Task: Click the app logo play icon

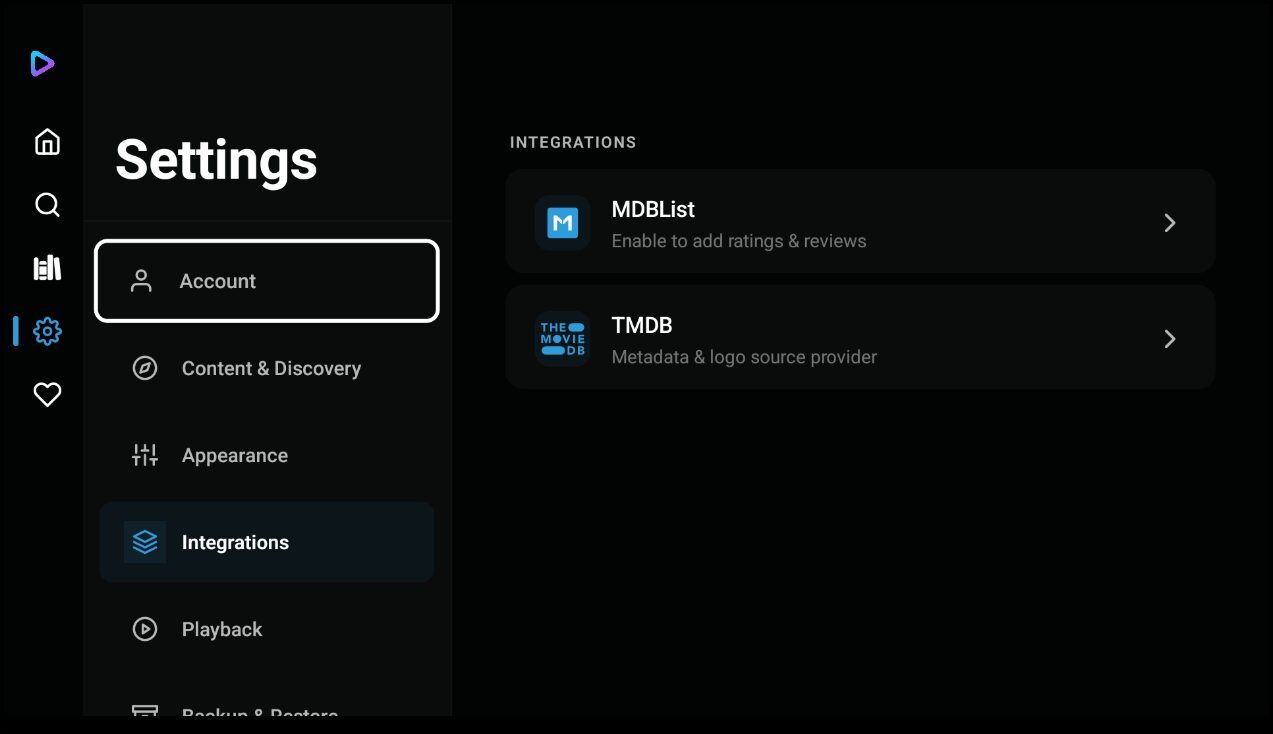Action: click(41, 63)
